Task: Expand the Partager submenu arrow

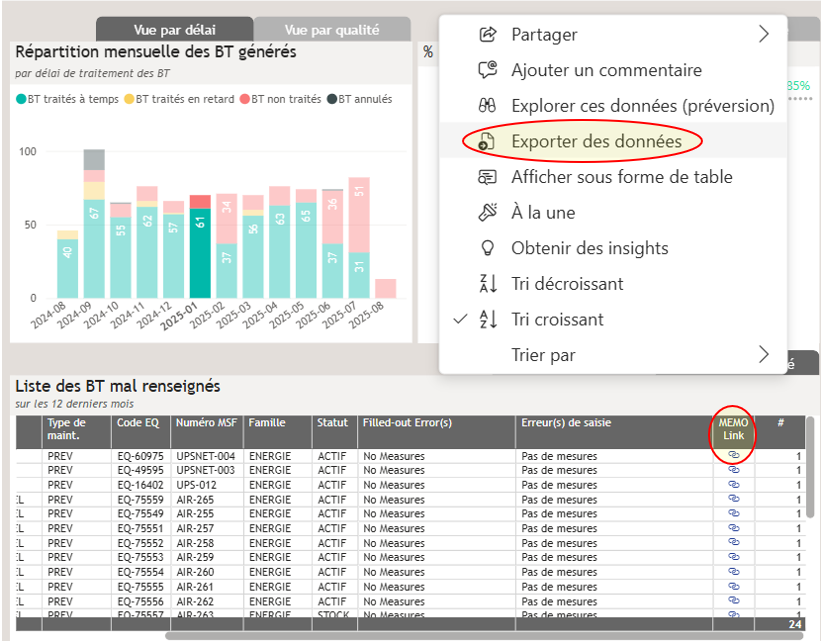Action: coord(764,35)
